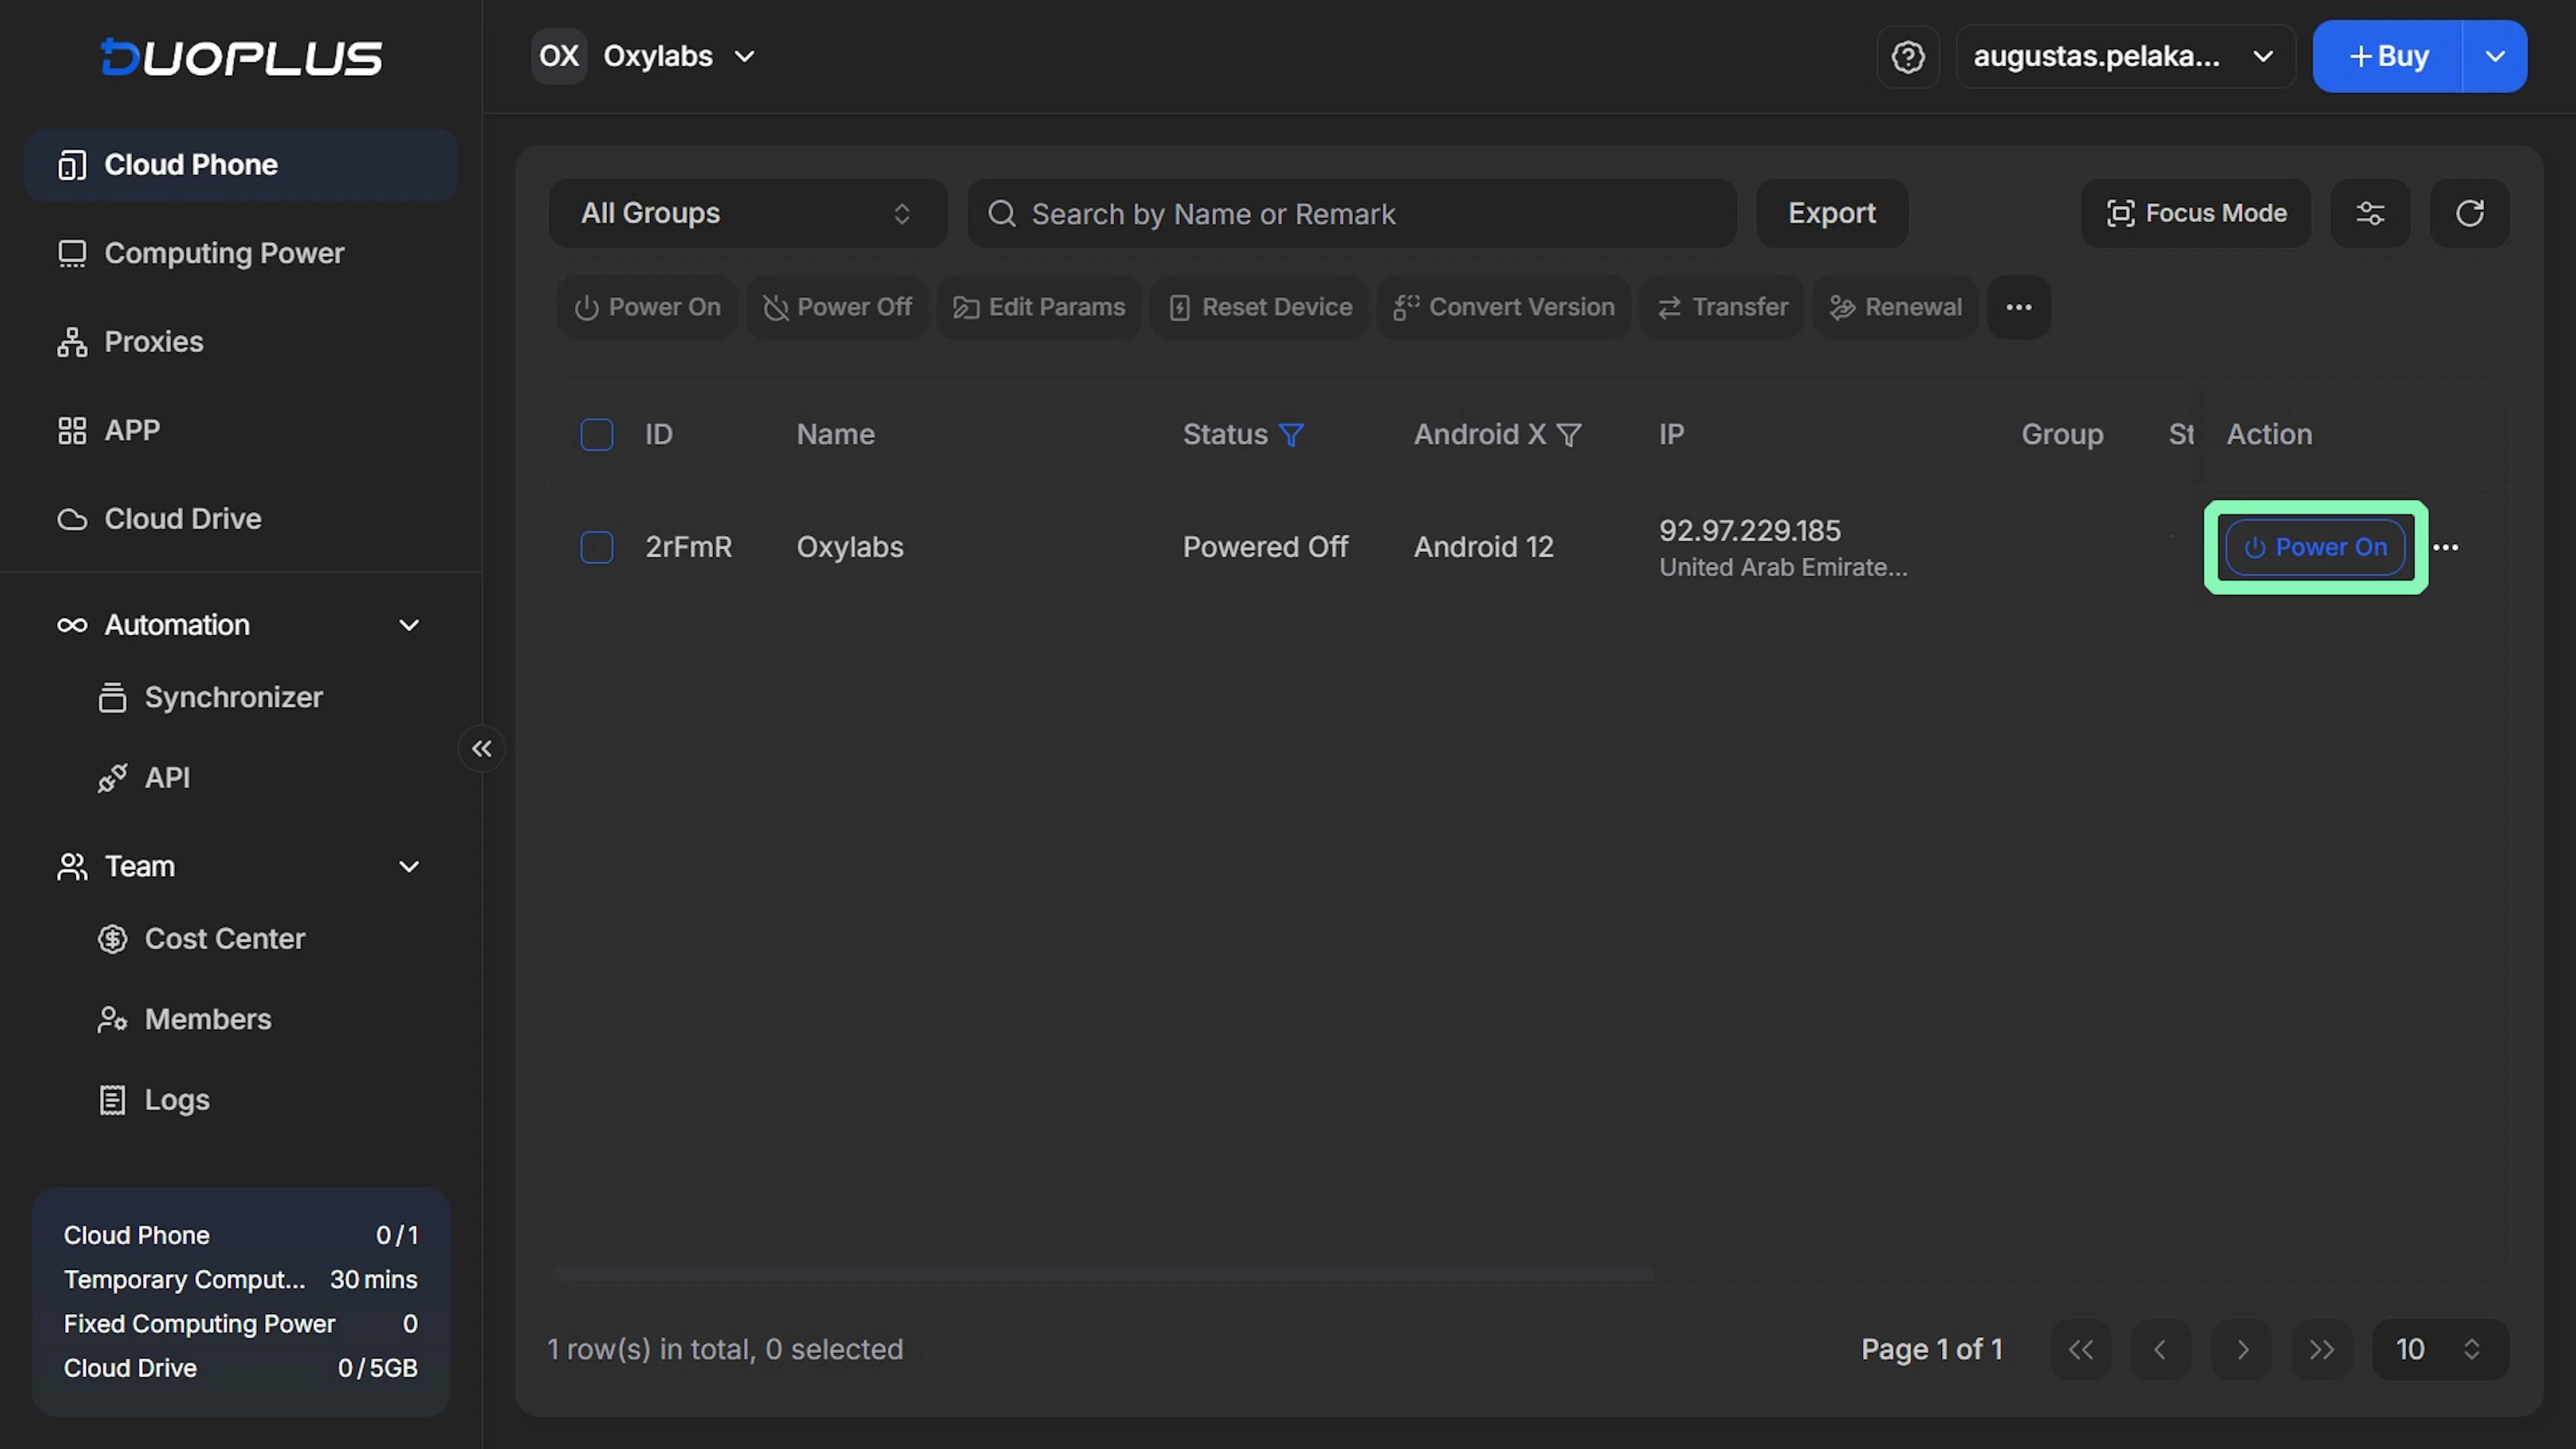Click the Name column header
Screen dimensions: 2576x1449
click(835, 435)
